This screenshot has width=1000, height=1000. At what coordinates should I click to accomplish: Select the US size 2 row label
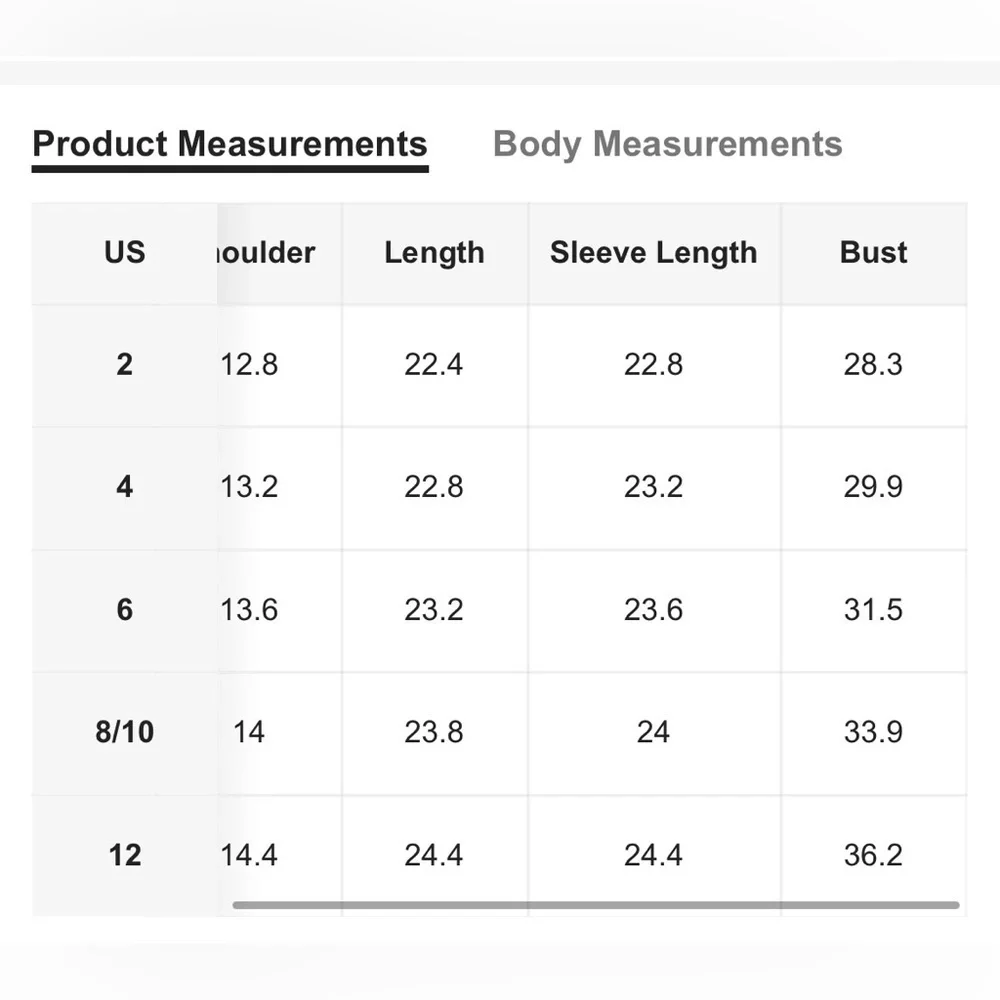[x=124, y=365]
